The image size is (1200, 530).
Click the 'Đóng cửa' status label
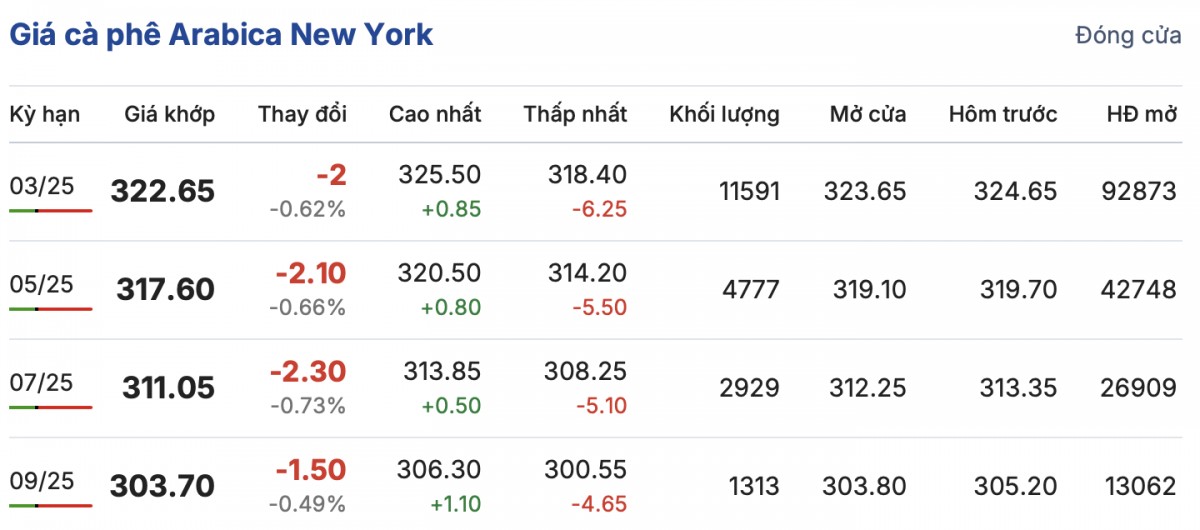(x=1128, y=36)
